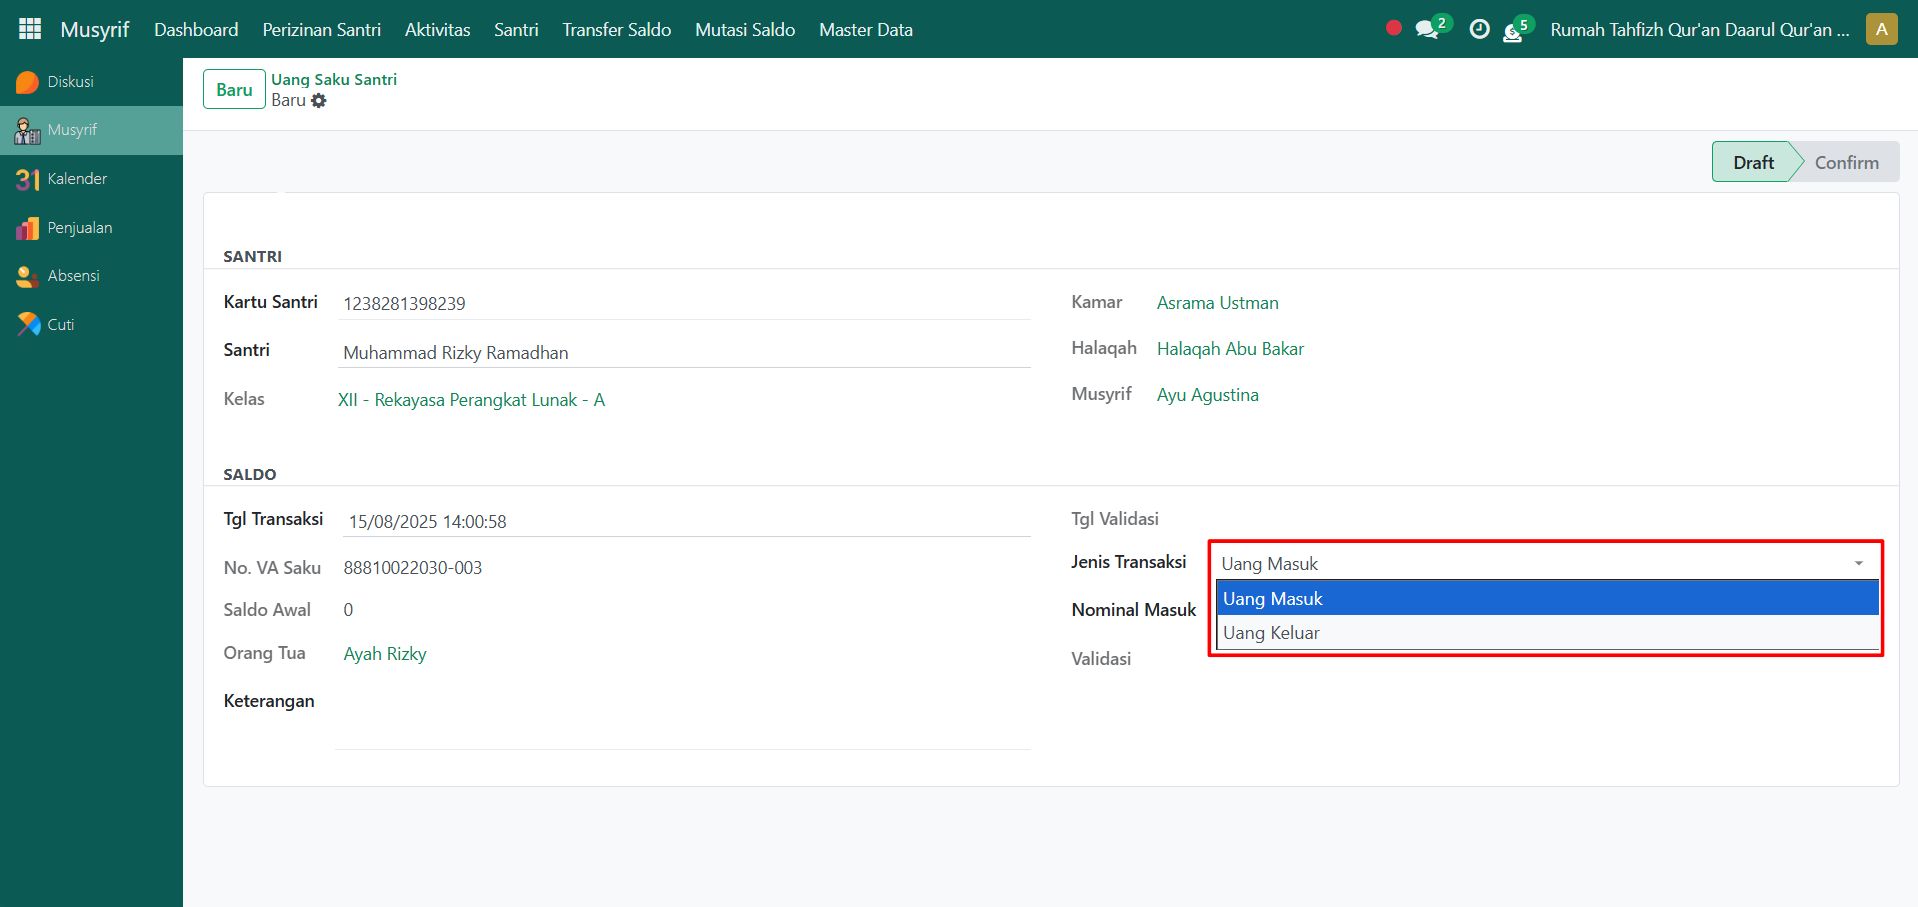
Task: Open the chat messages icon
Action: 1427,30
